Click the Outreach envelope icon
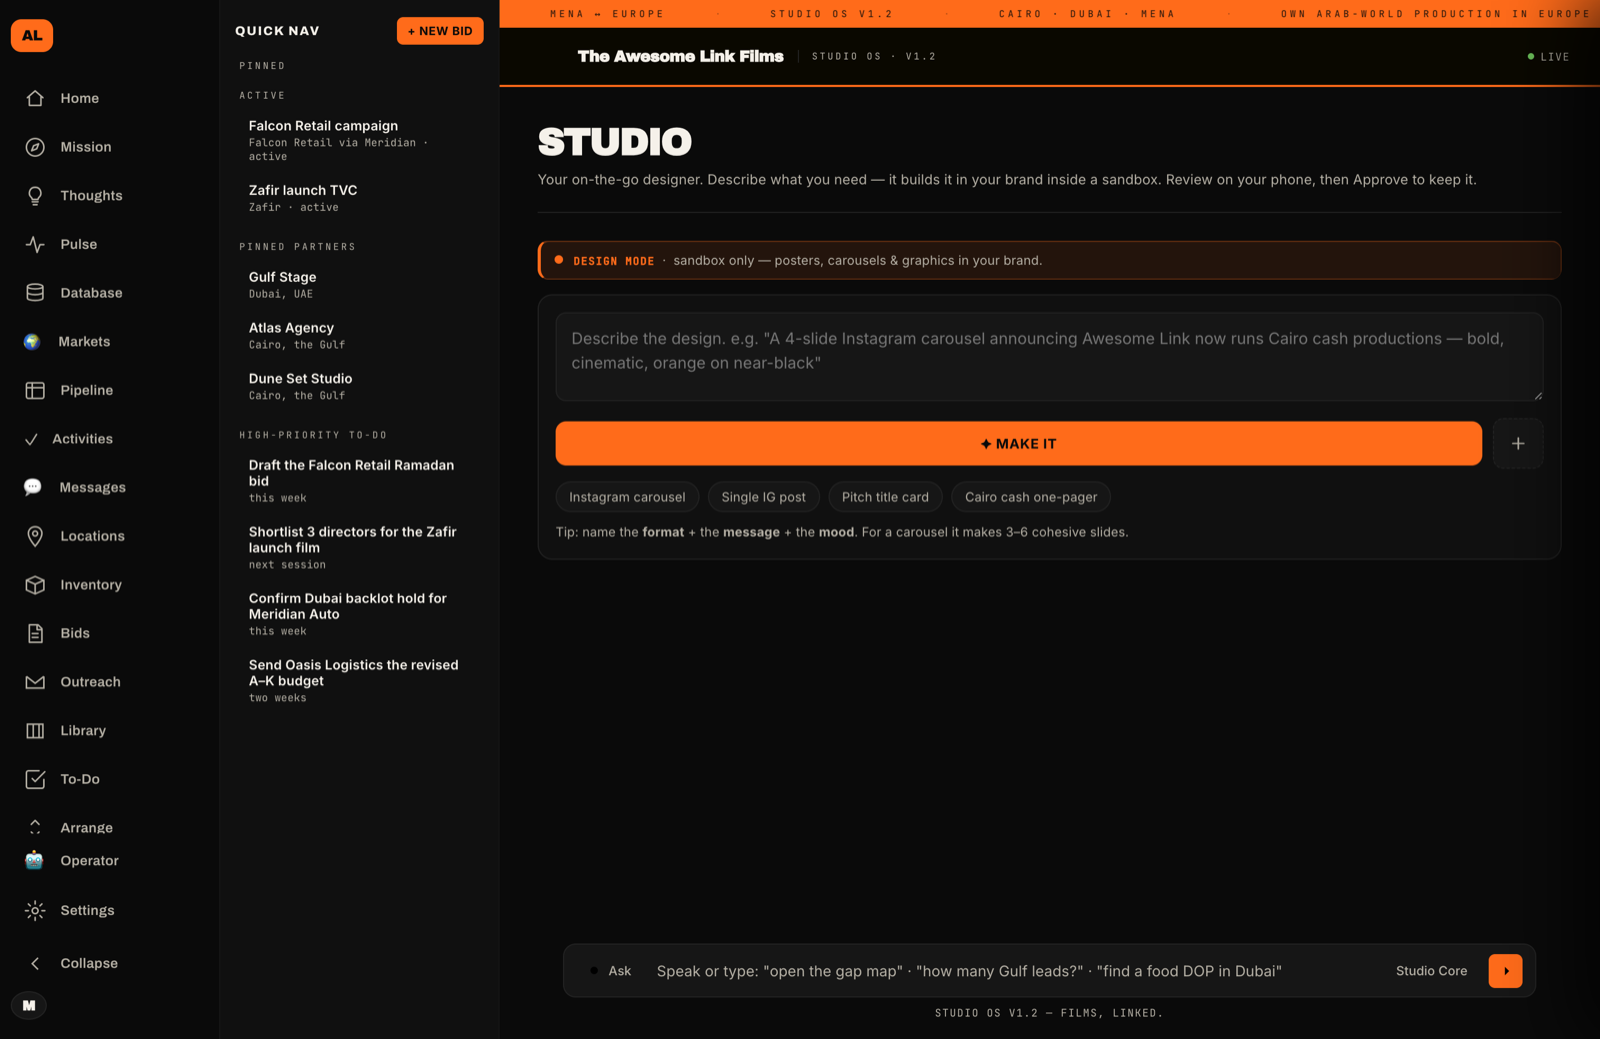The height and width of the screenshot is (1039, 1600). coord(35,682)
